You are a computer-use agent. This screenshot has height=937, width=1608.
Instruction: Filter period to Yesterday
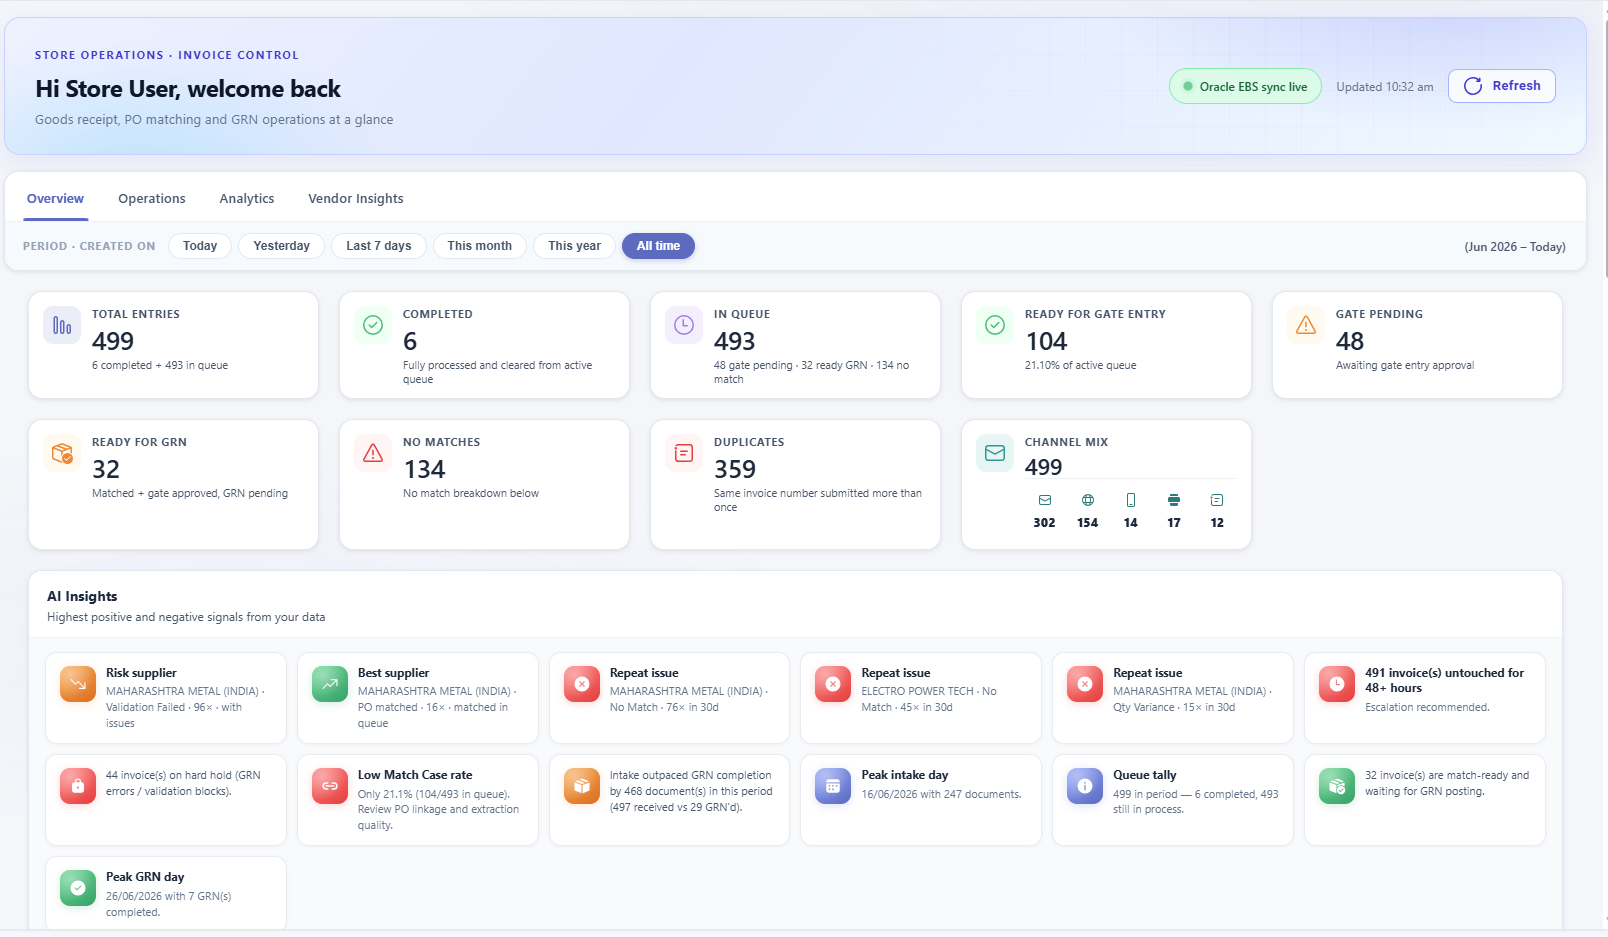click(x=282, y=246)
